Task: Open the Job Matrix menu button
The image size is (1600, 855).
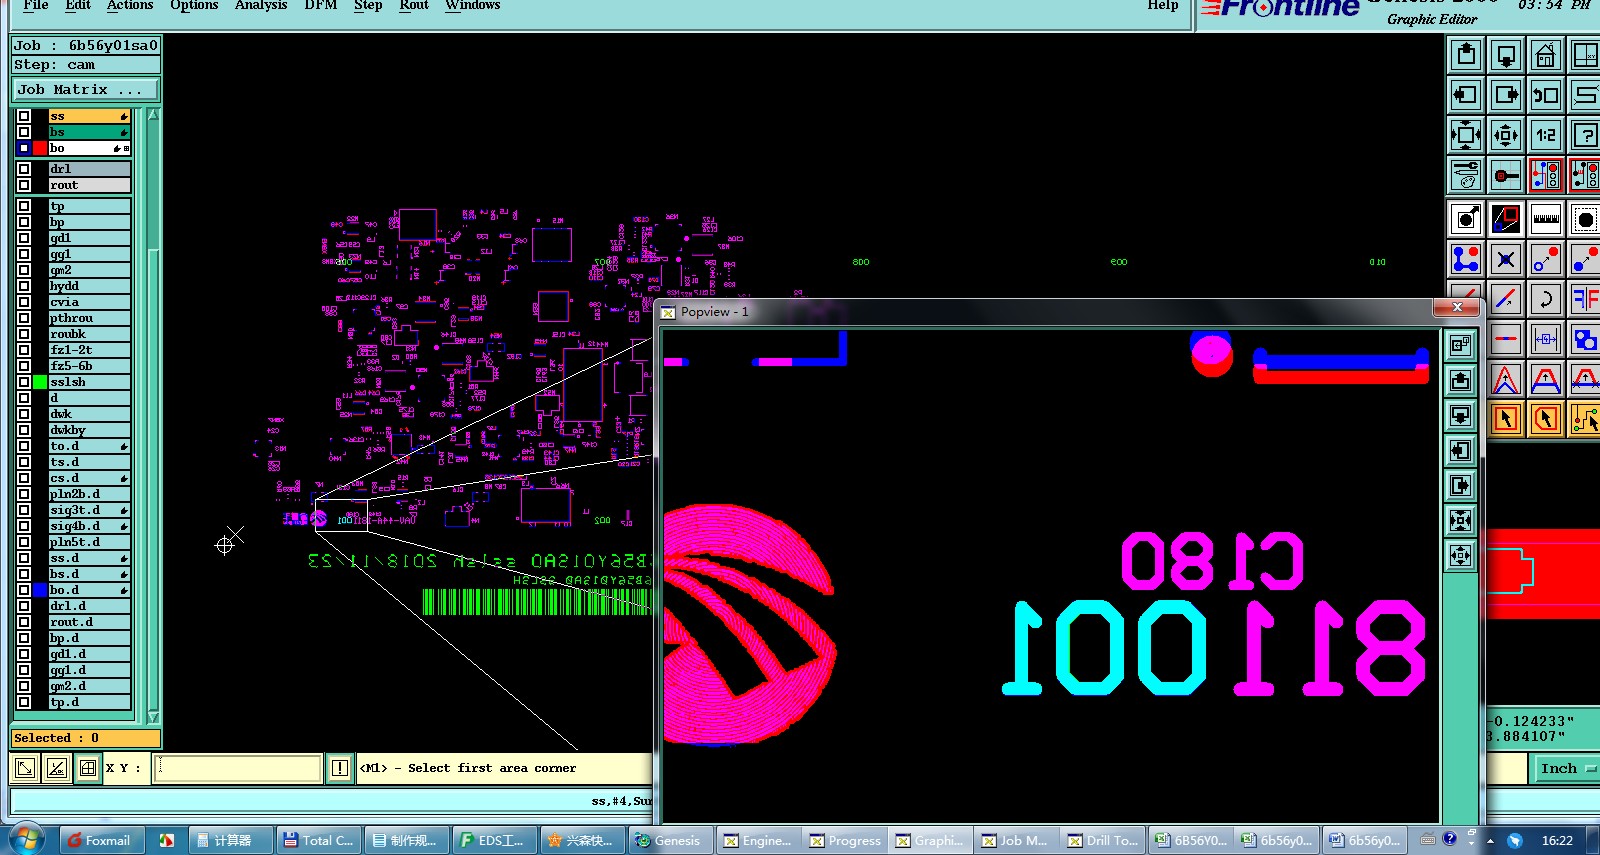Action: tap(85, 89)
